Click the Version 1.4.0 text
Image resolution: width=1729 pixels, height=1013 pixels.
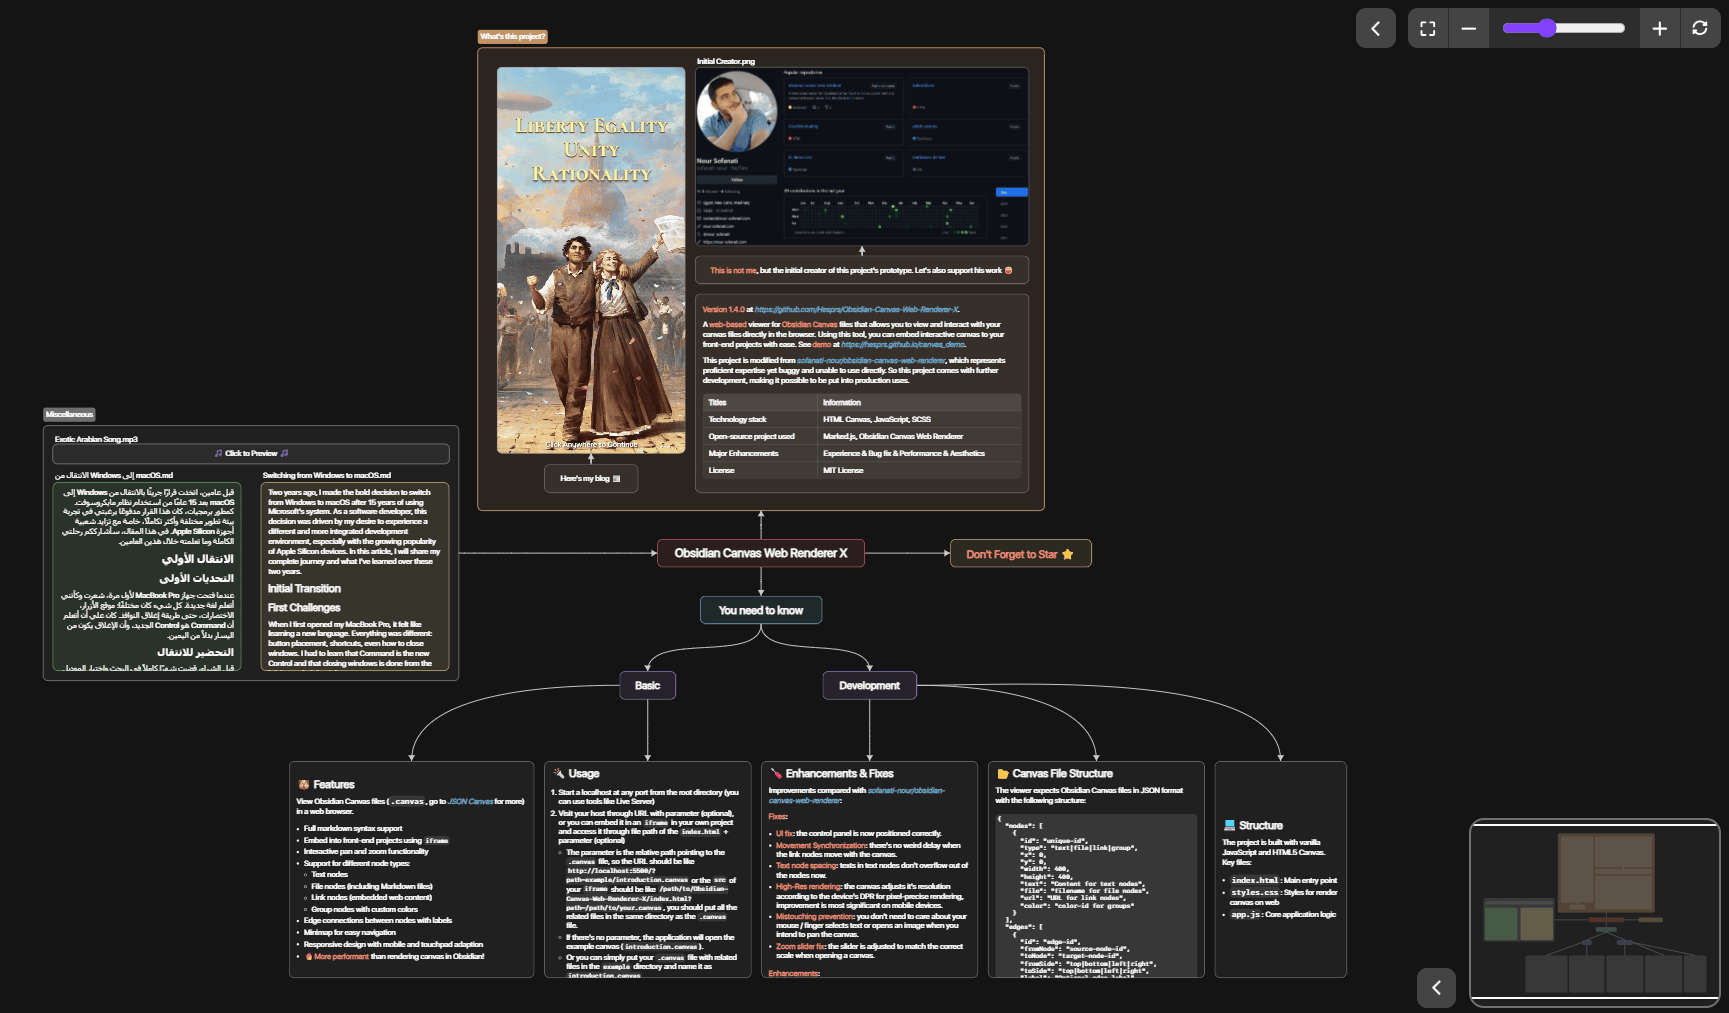pyautogui.click(x=723, y=310)
